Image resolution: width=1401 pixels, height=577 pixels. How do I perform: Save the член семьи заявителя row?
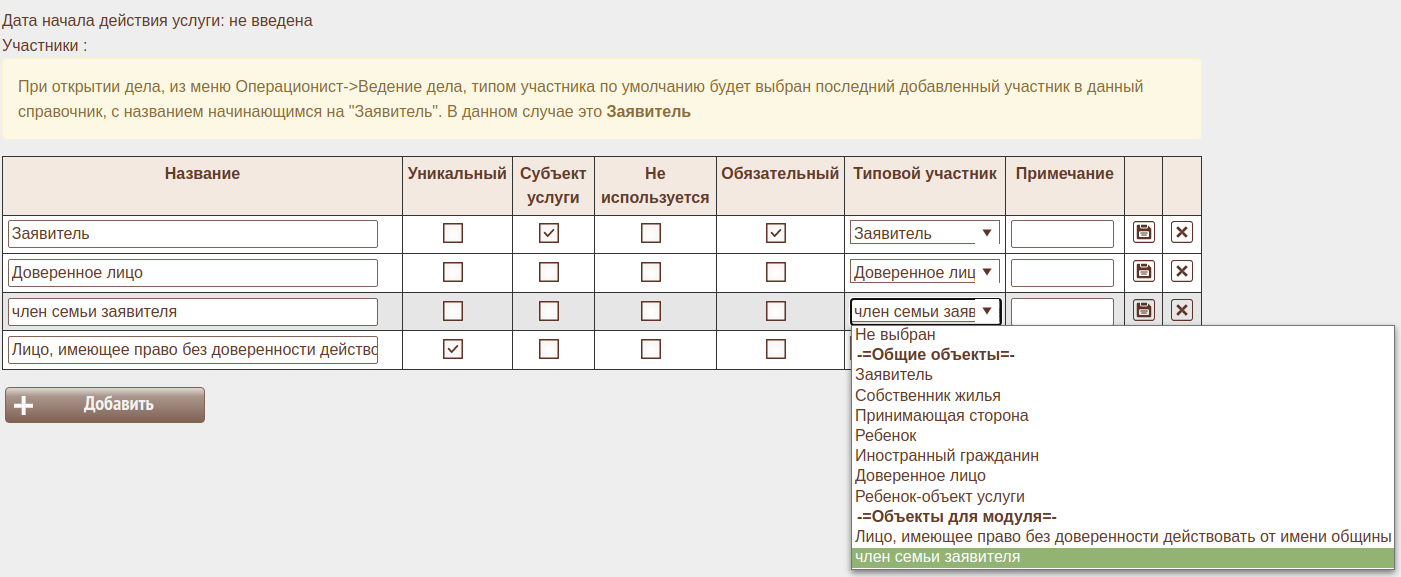1143,310
